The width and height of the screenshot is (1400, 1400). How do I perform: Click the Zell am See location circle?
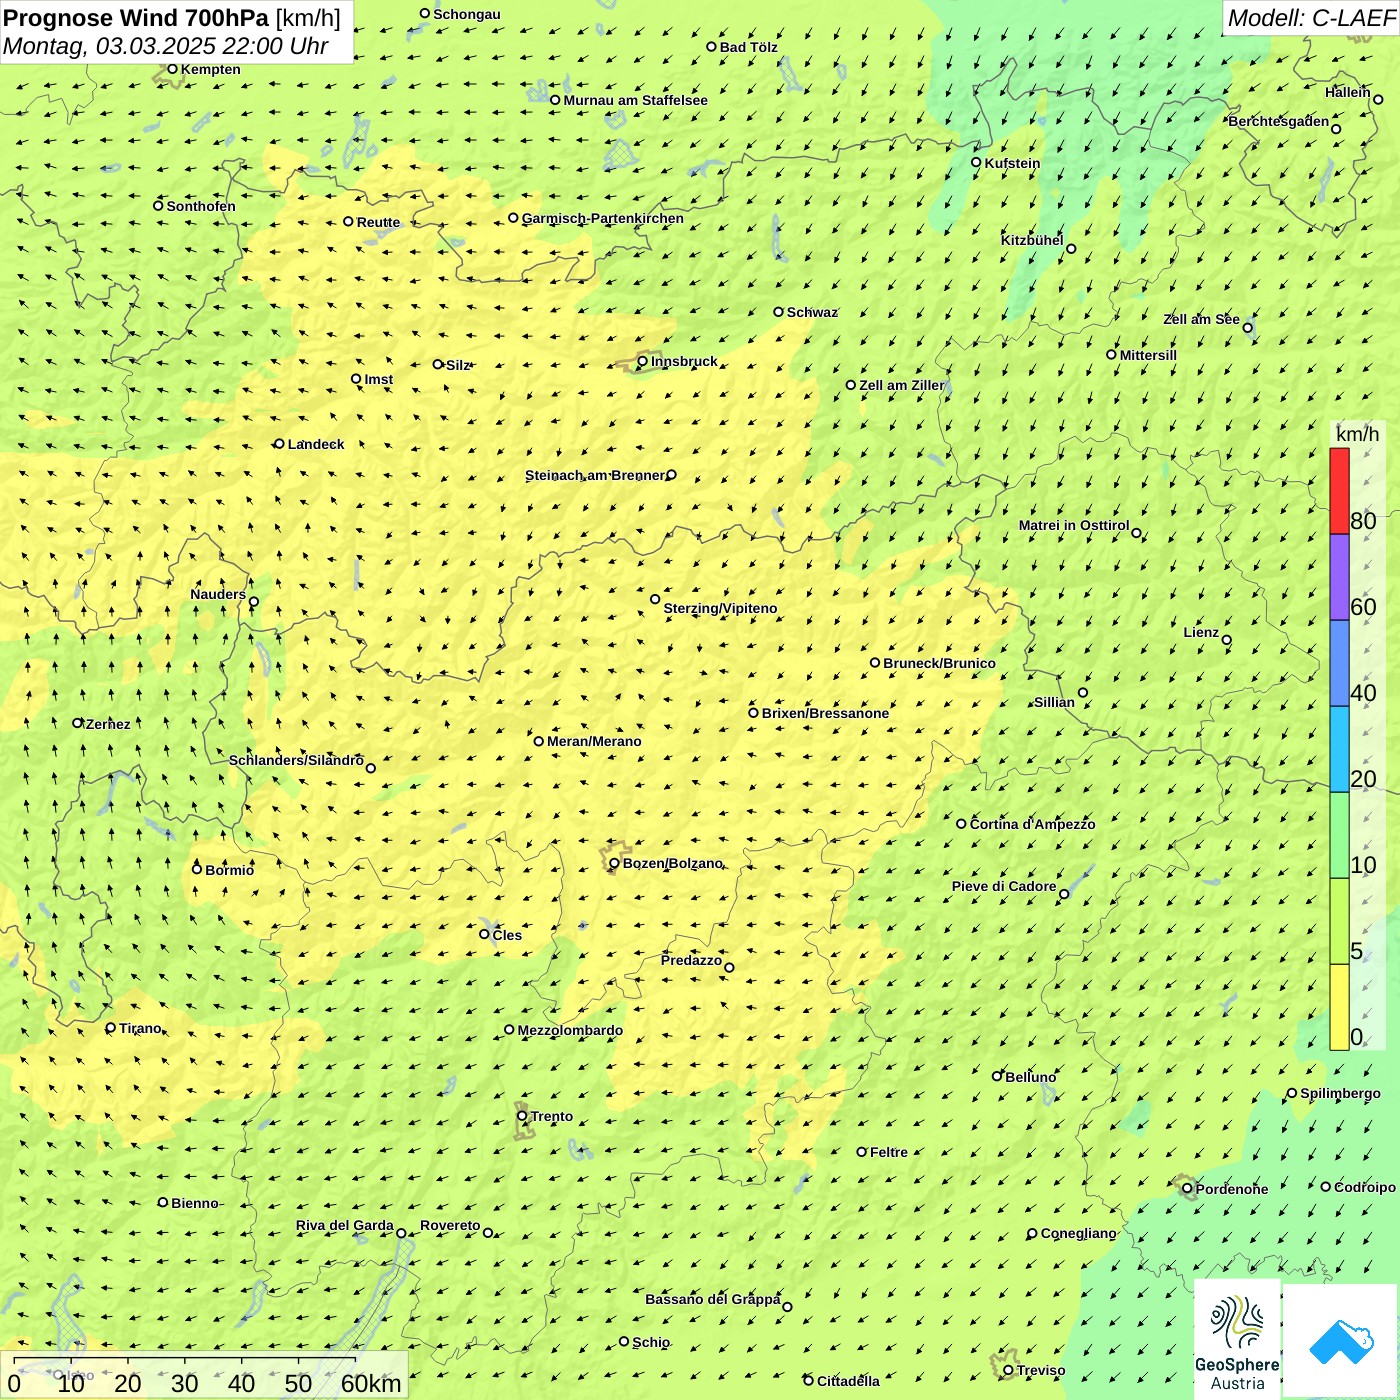click(1248, 328)
